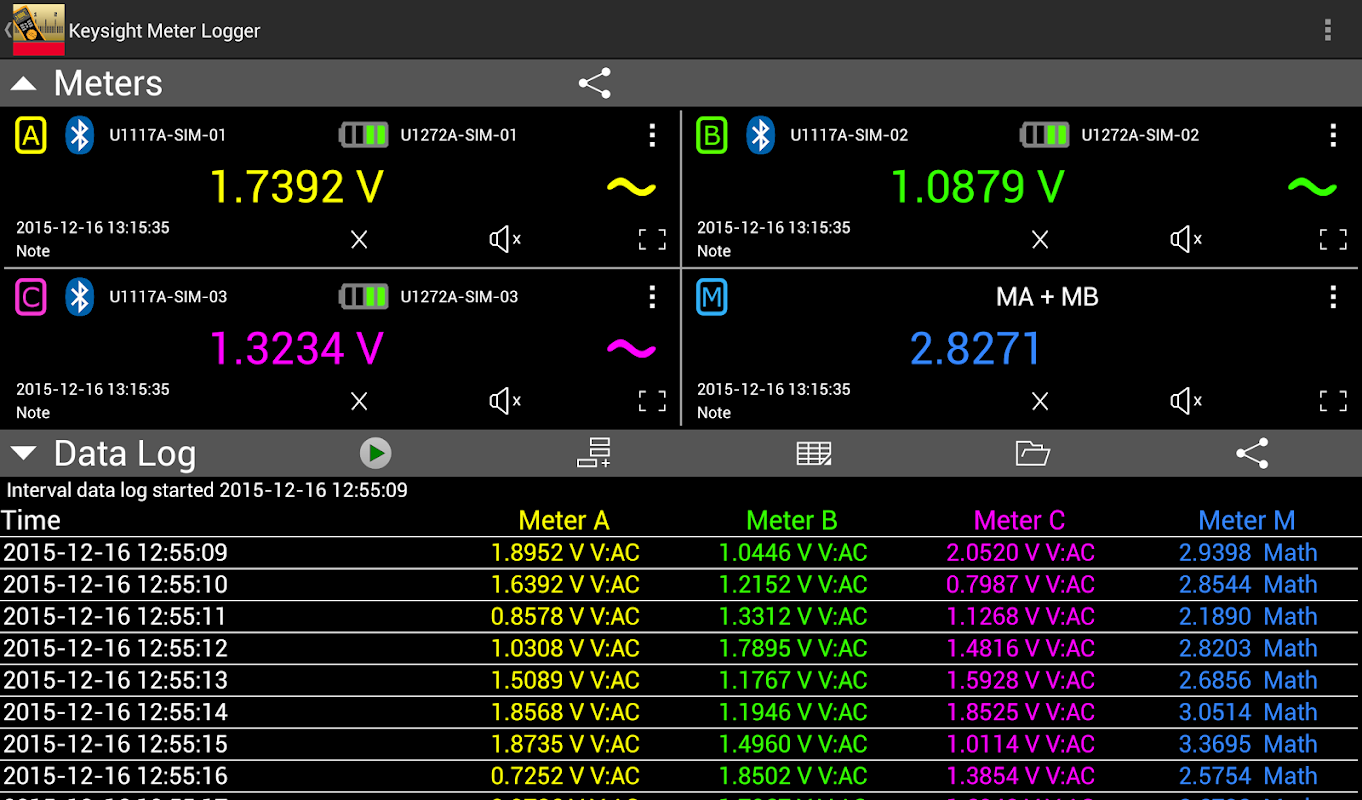This screenshot has width=1362, height=800.
Task: Select the yellow A meter color badge
Action: 31,135
